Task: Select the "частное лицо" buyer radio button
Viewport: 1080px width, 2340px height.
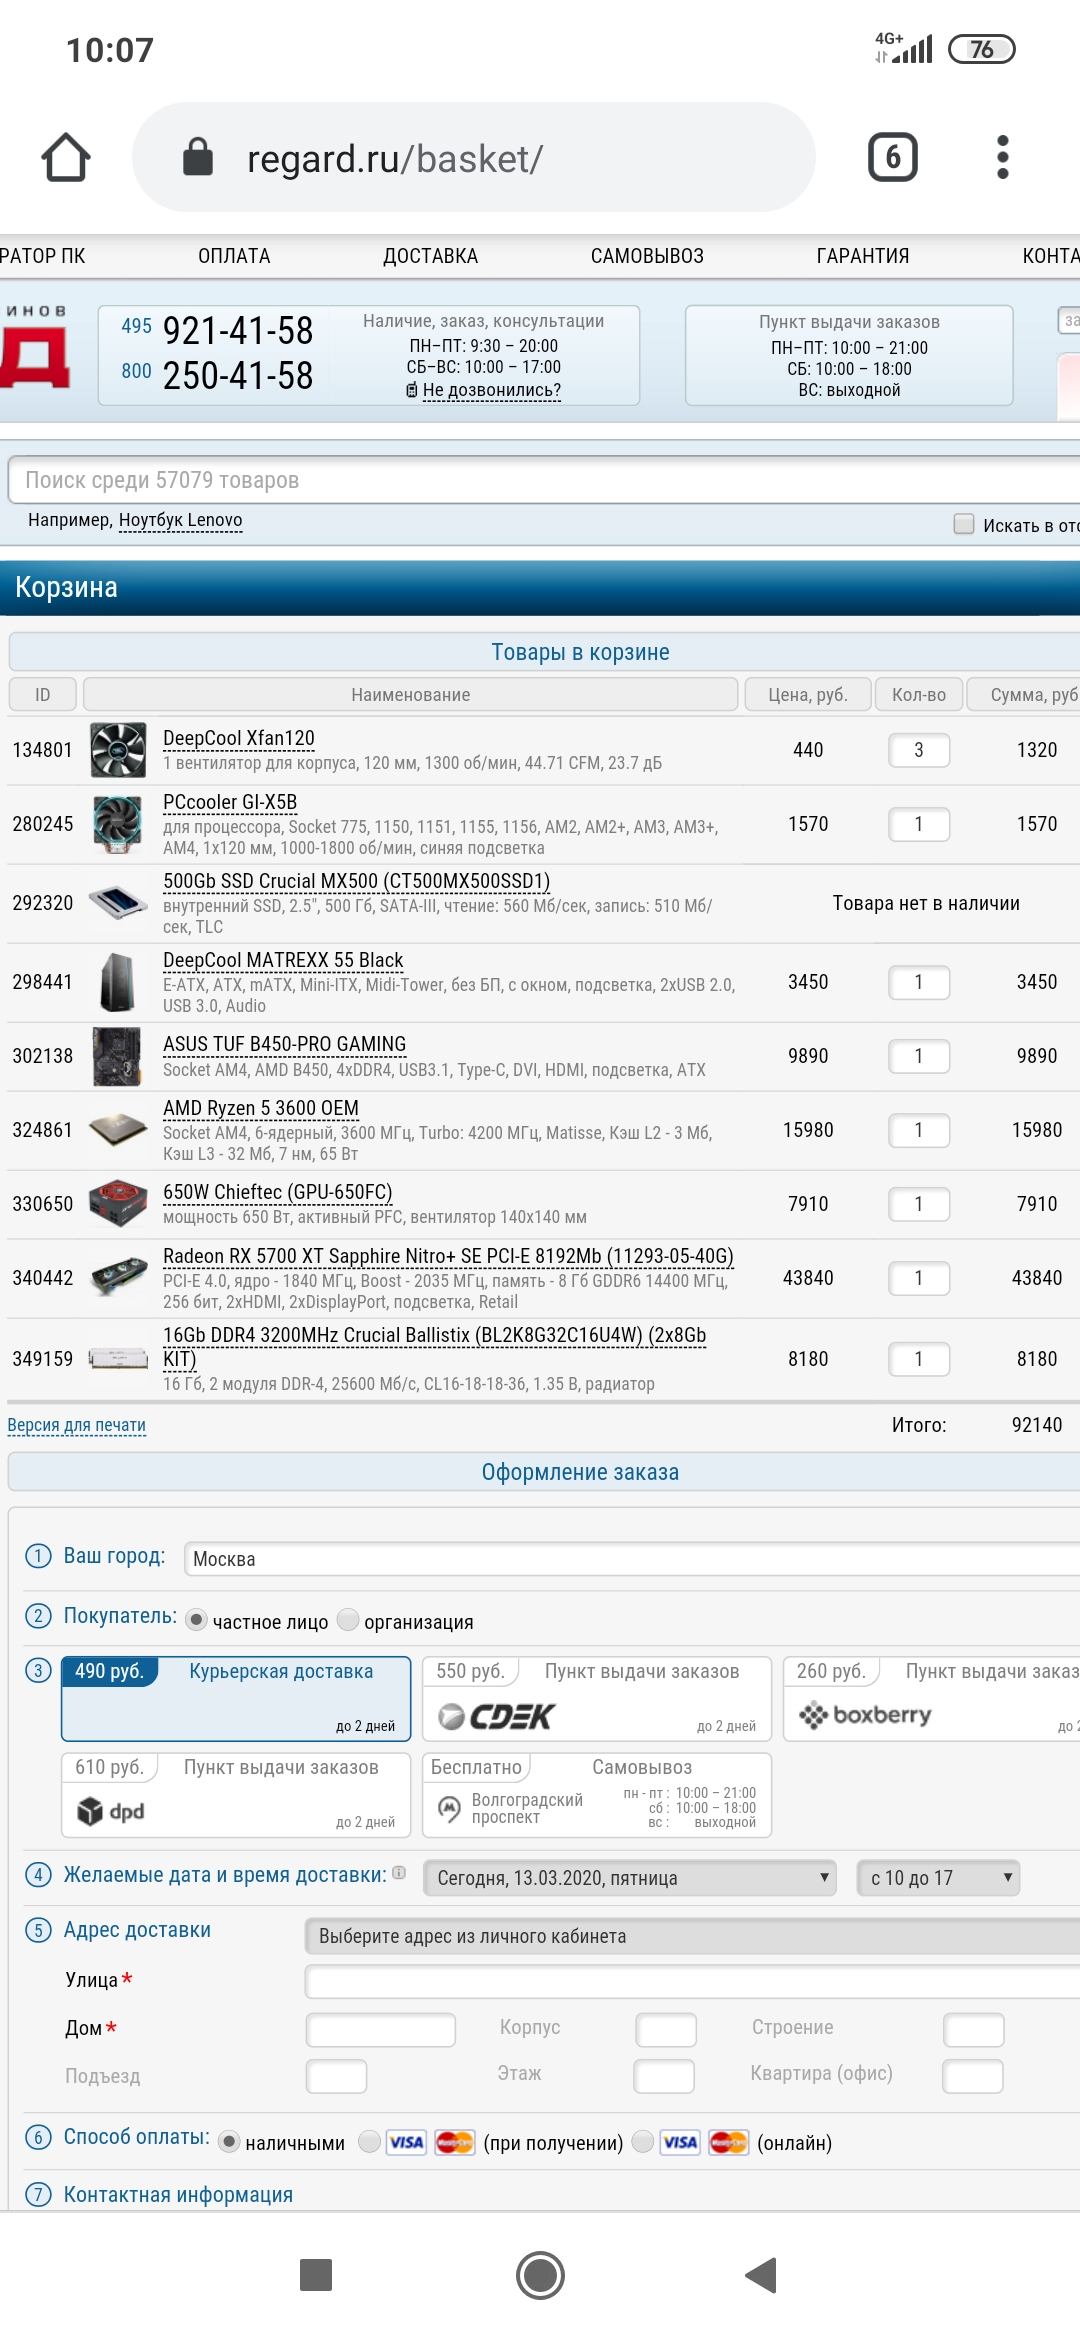Action: [x=196, y=1619]
